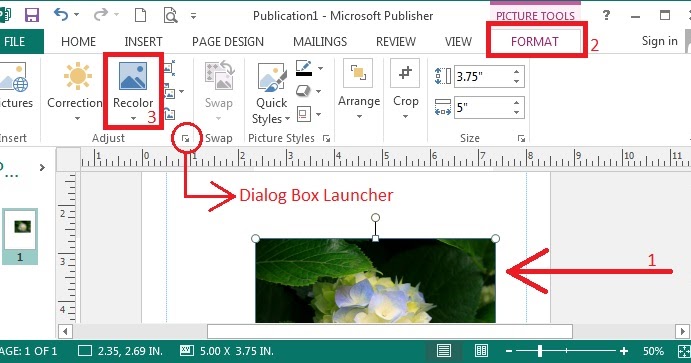Switch to two-page spread view

point(481,351)
